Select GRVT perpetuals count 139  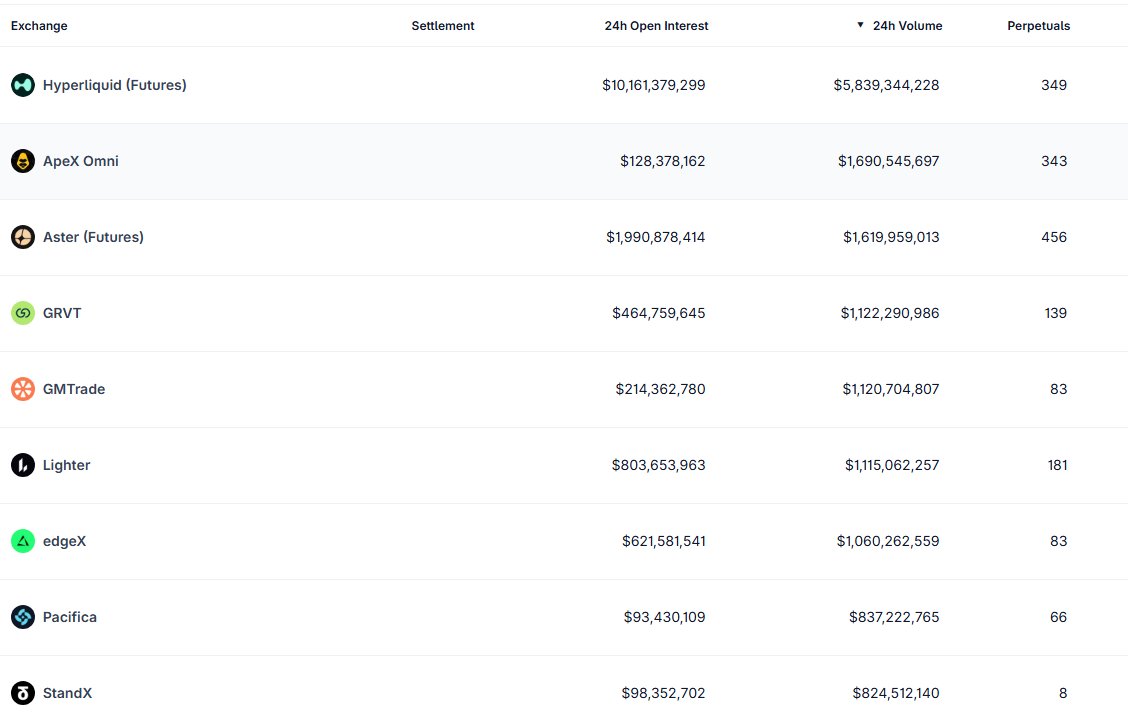point(1055,313)
